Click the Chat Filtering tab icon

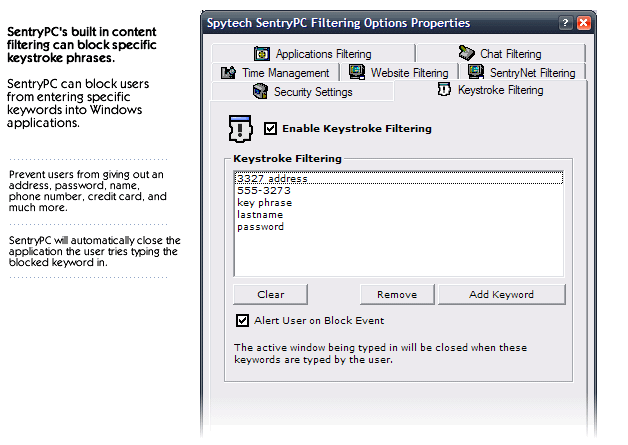(x=467, y=53)
